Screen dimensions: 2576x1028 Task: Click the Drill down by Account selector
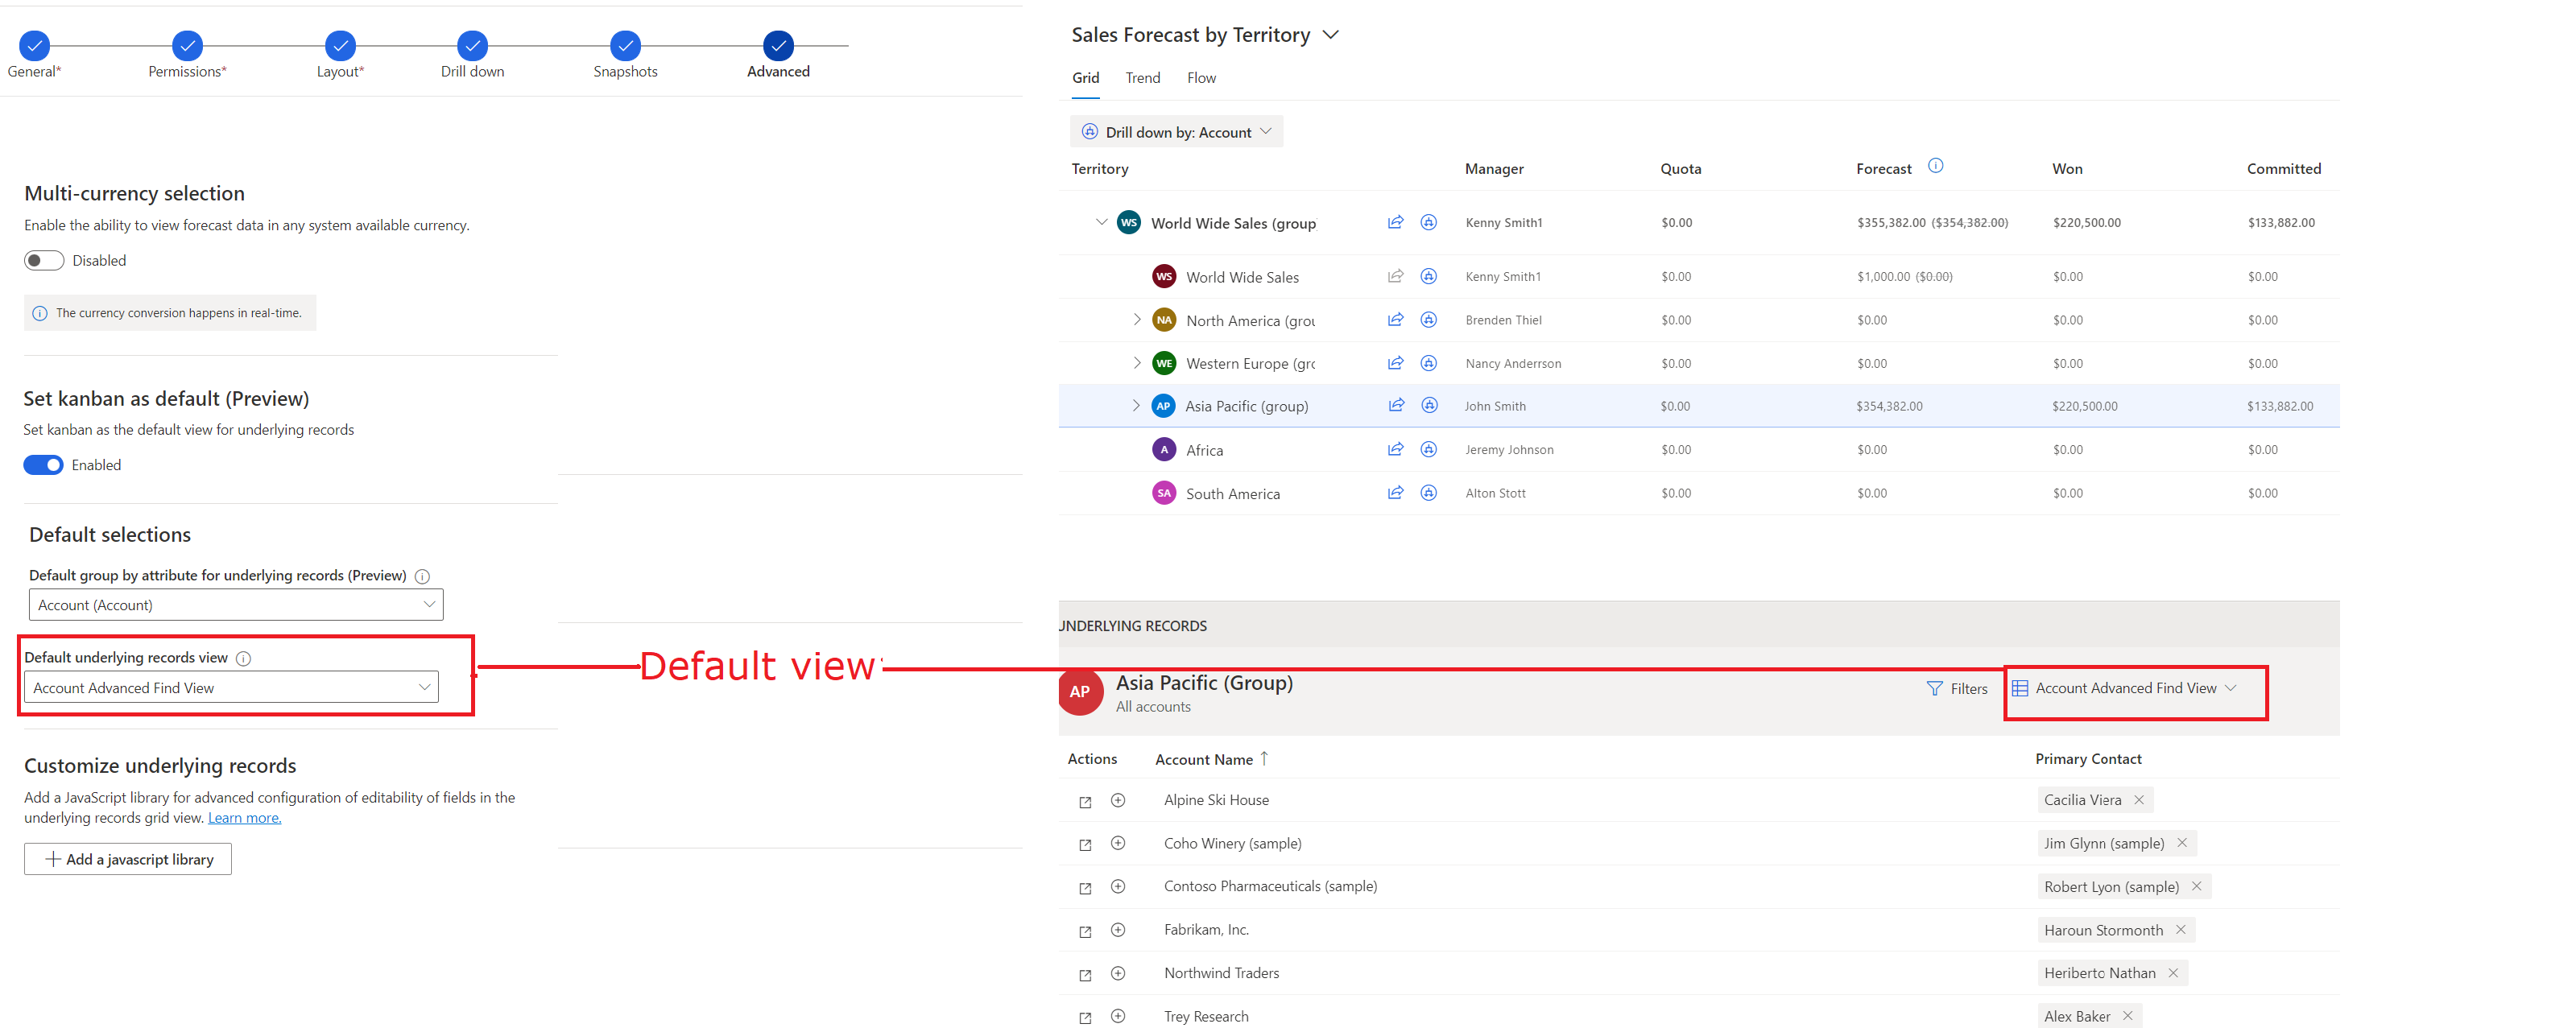click(1176, 131)
